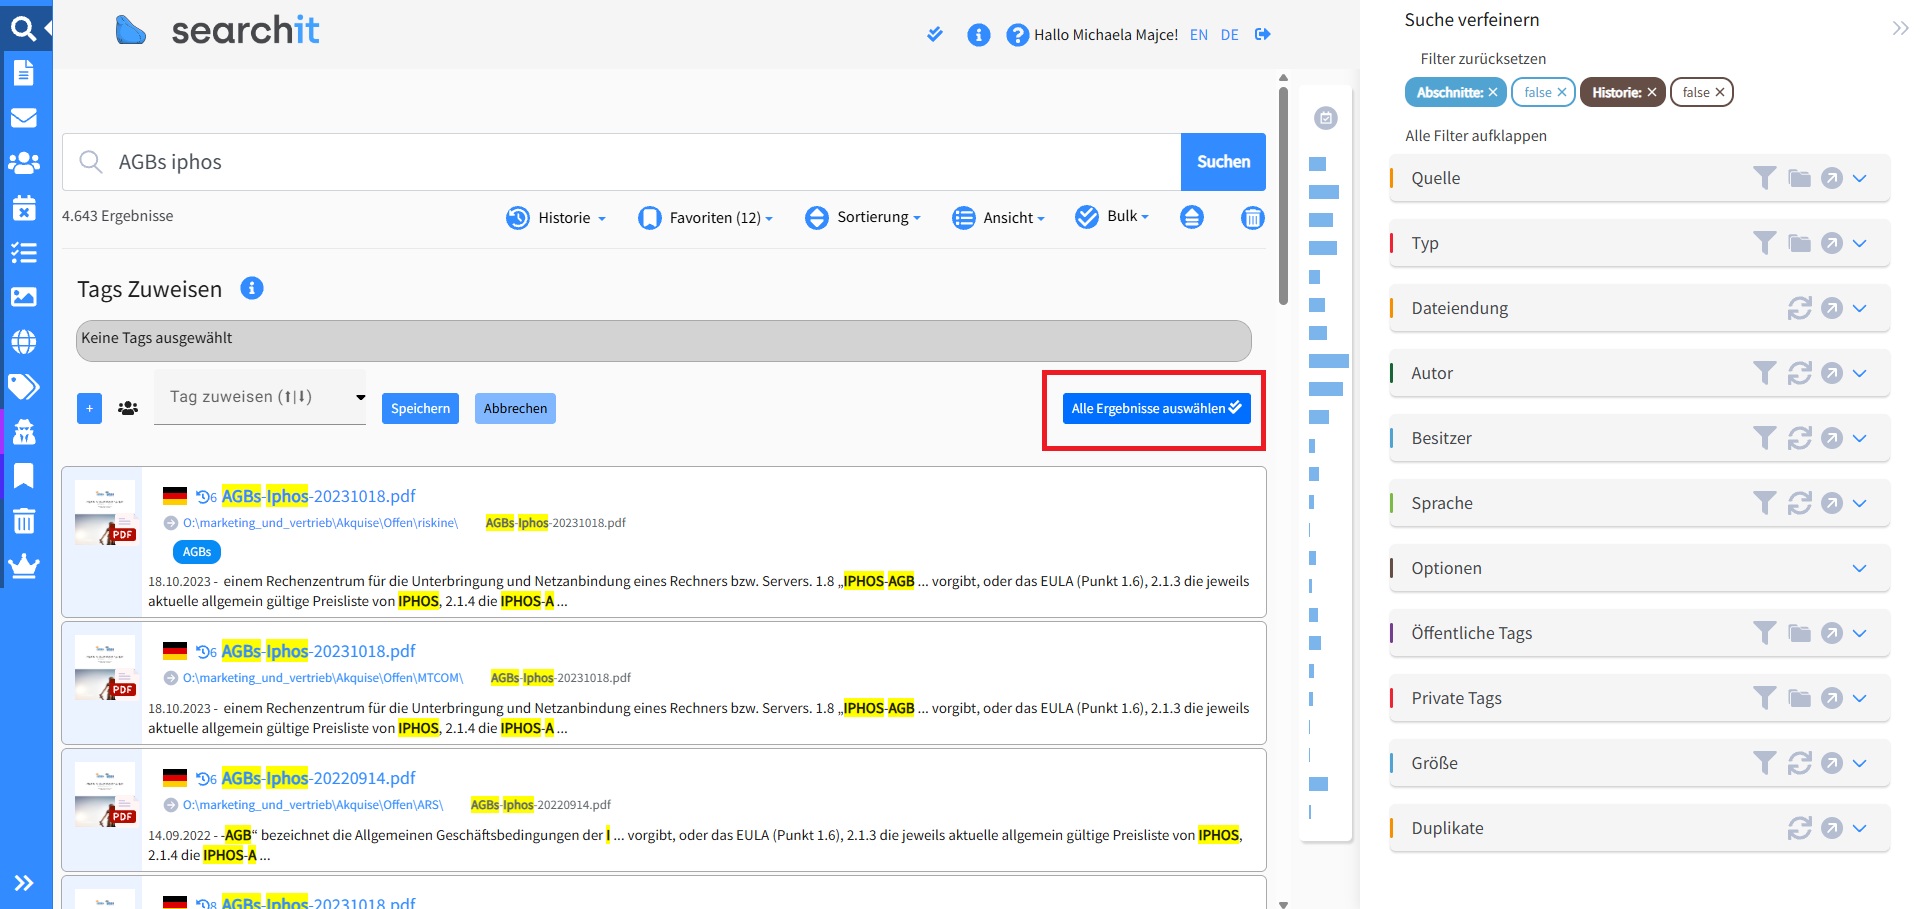The height and width of the screenshot is (909, 1920).
Task: Expand the Sprache filter chevron
Action: pyautogui.click(x=1859, y=503)
